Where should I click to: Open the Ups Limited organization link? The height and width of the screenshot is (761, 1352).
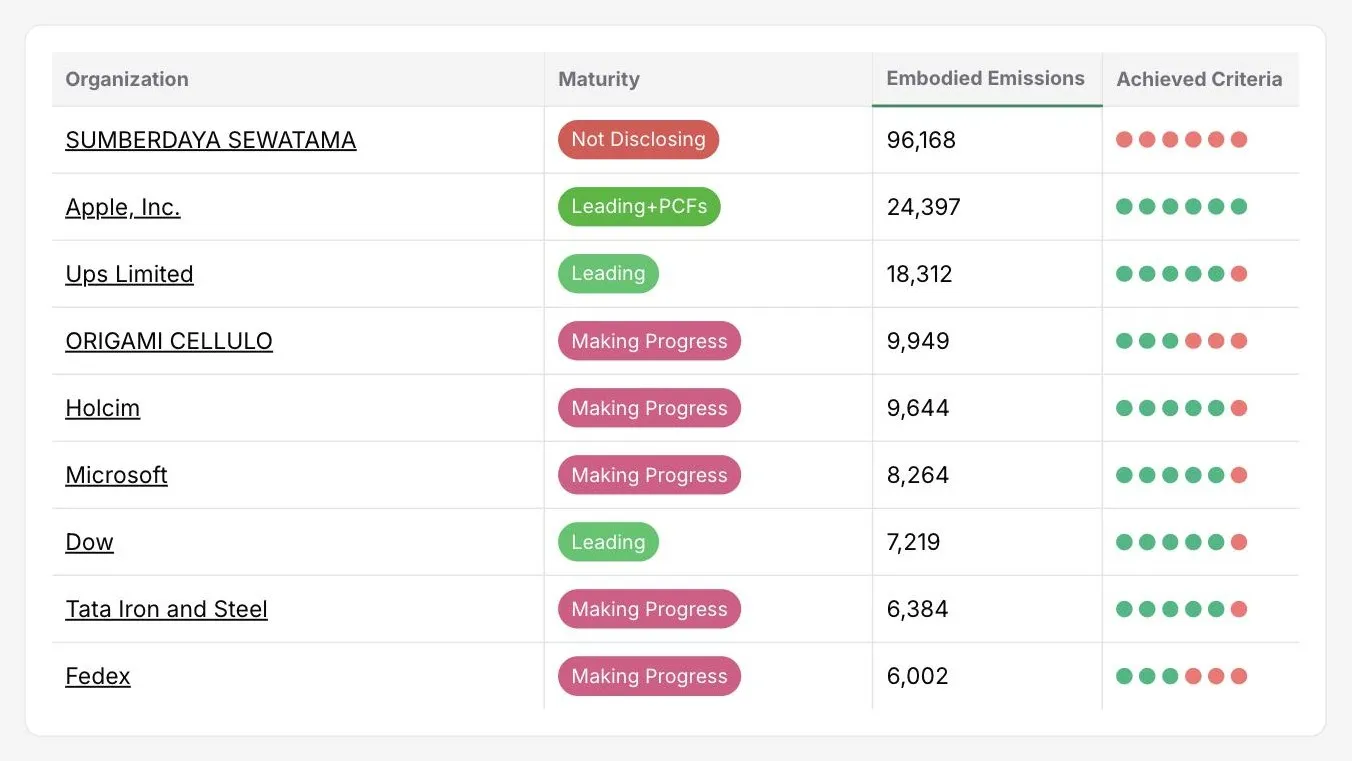pos(129,274)
